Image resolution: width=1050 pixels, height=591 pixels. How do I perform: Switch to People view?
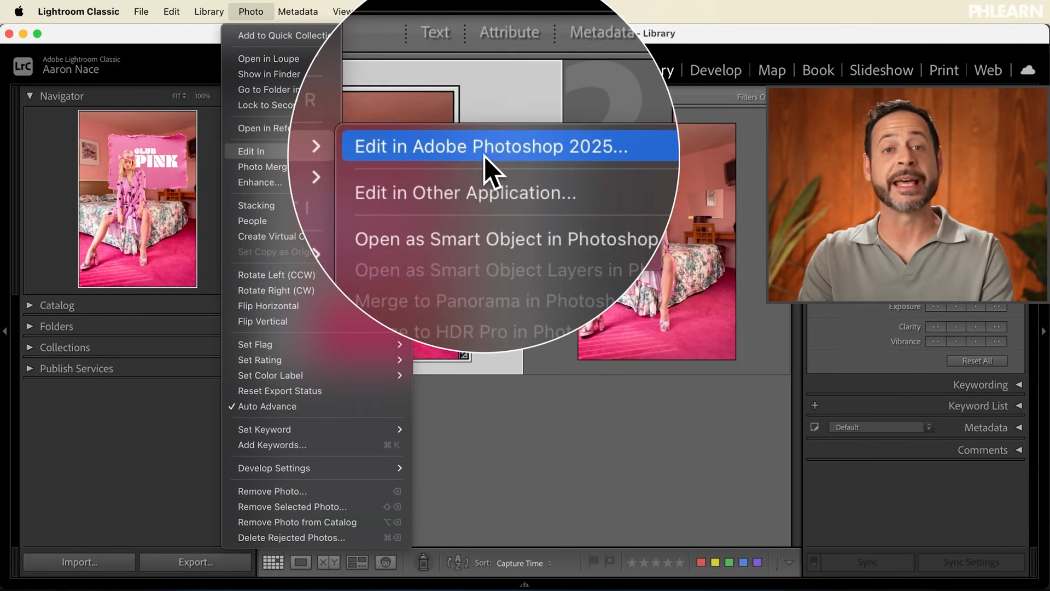[386, 562]
